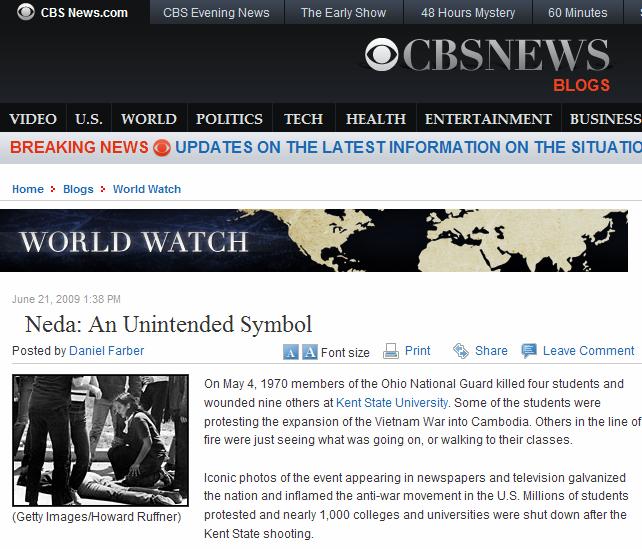
Task: Click the Leave Comment link
Action: pos(588,351)
